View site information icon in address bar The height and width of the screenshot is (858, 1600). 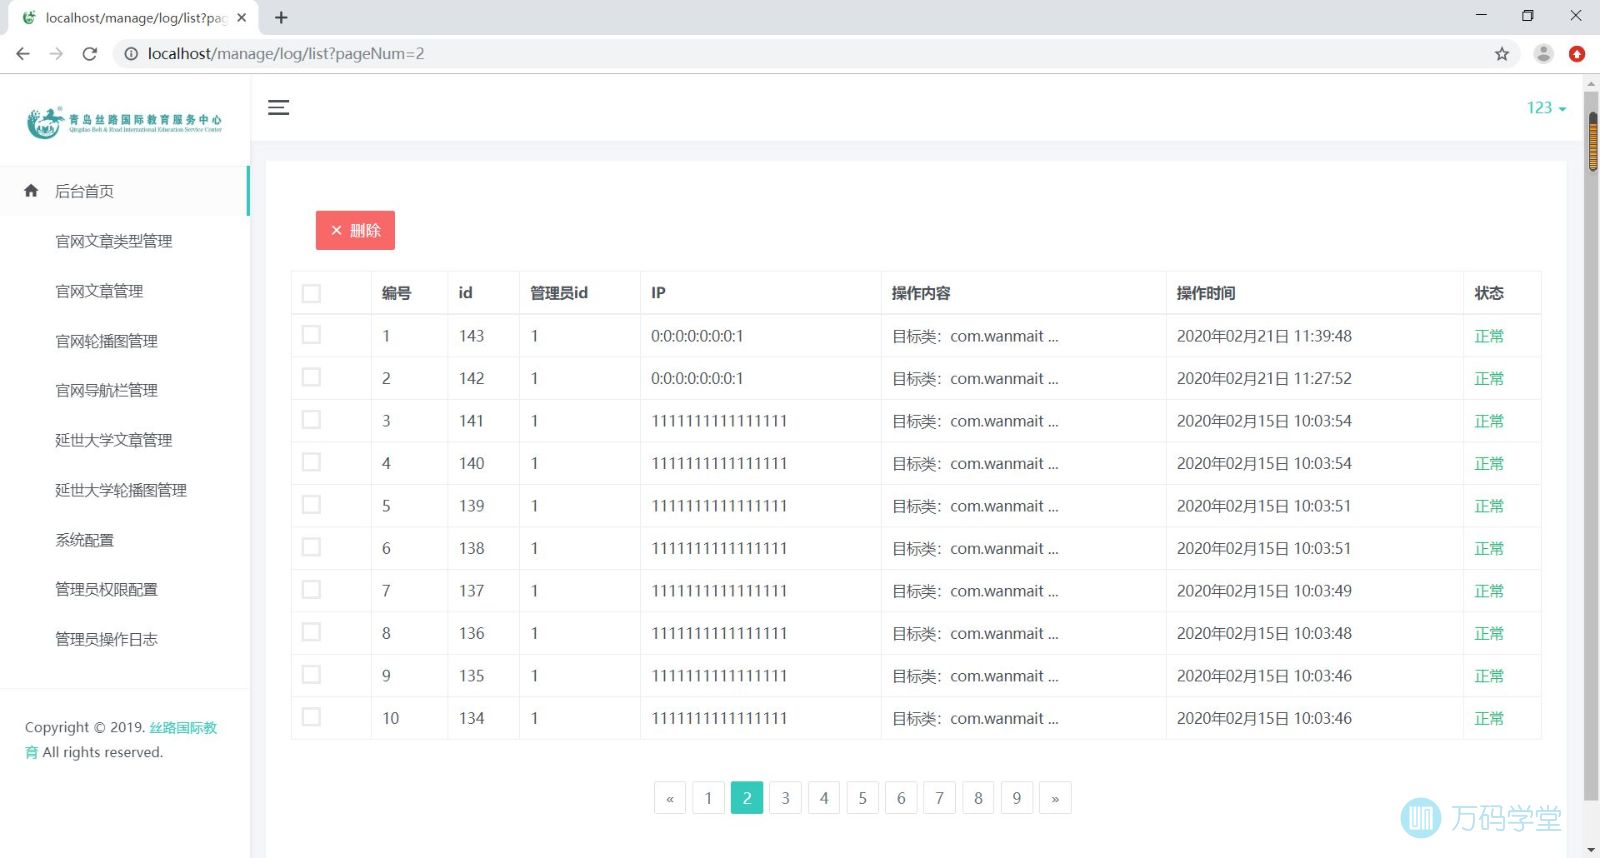pyautogui.click(x=131, y=54)
